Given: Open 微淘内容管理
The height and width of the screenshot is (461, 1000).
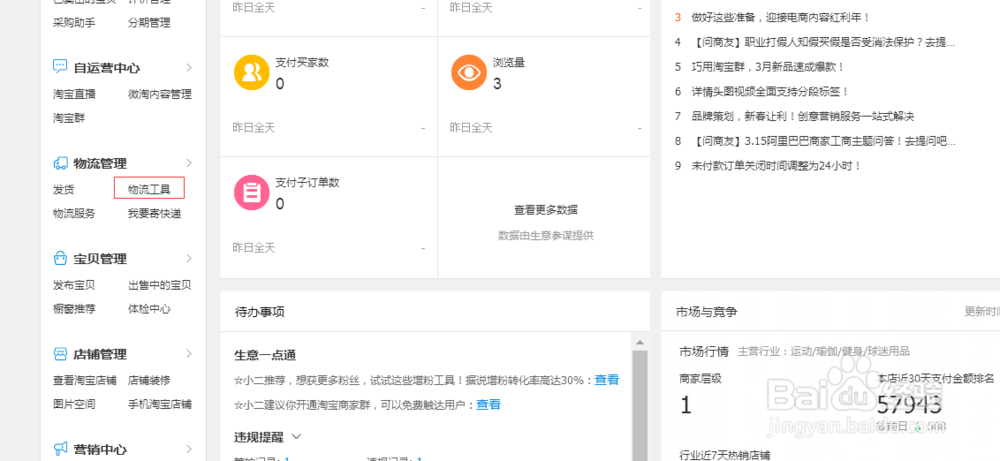Looking at the screenshot, I should pos(159,94).
